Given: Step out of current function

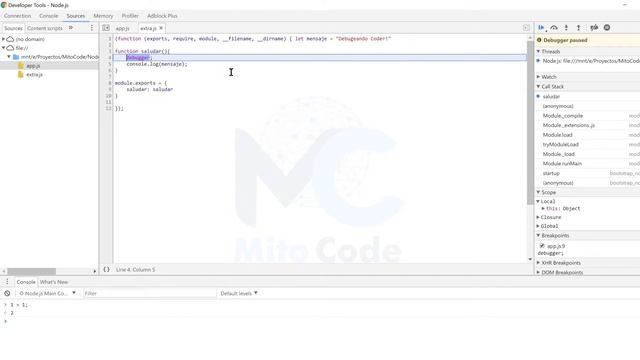Looking at the screenshot, I should point(578,28).
